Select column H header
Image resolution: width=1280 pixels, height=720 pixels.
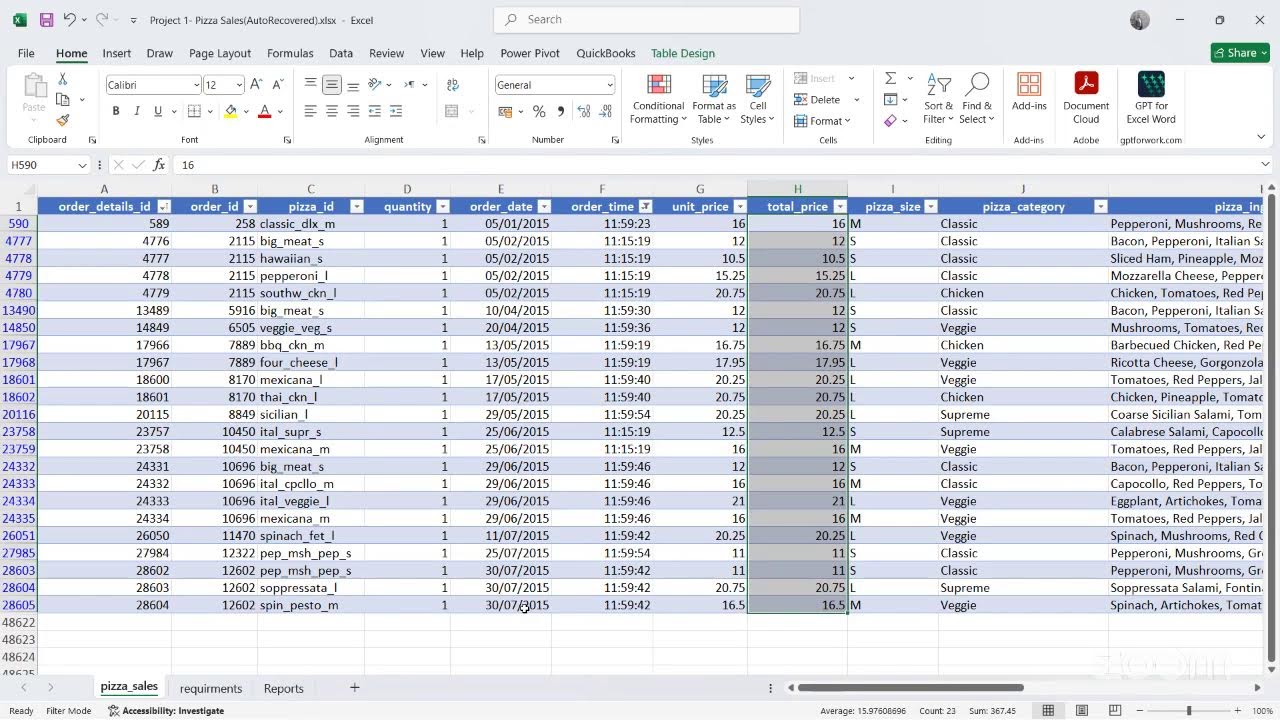(x=797, y=189)
